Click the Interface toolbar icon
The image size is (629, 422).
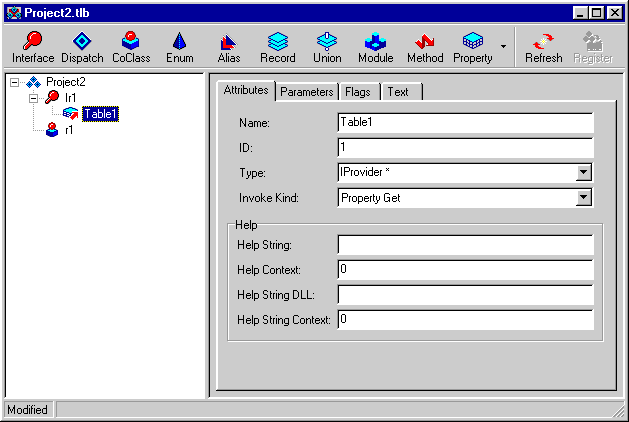tap(33, 47)
